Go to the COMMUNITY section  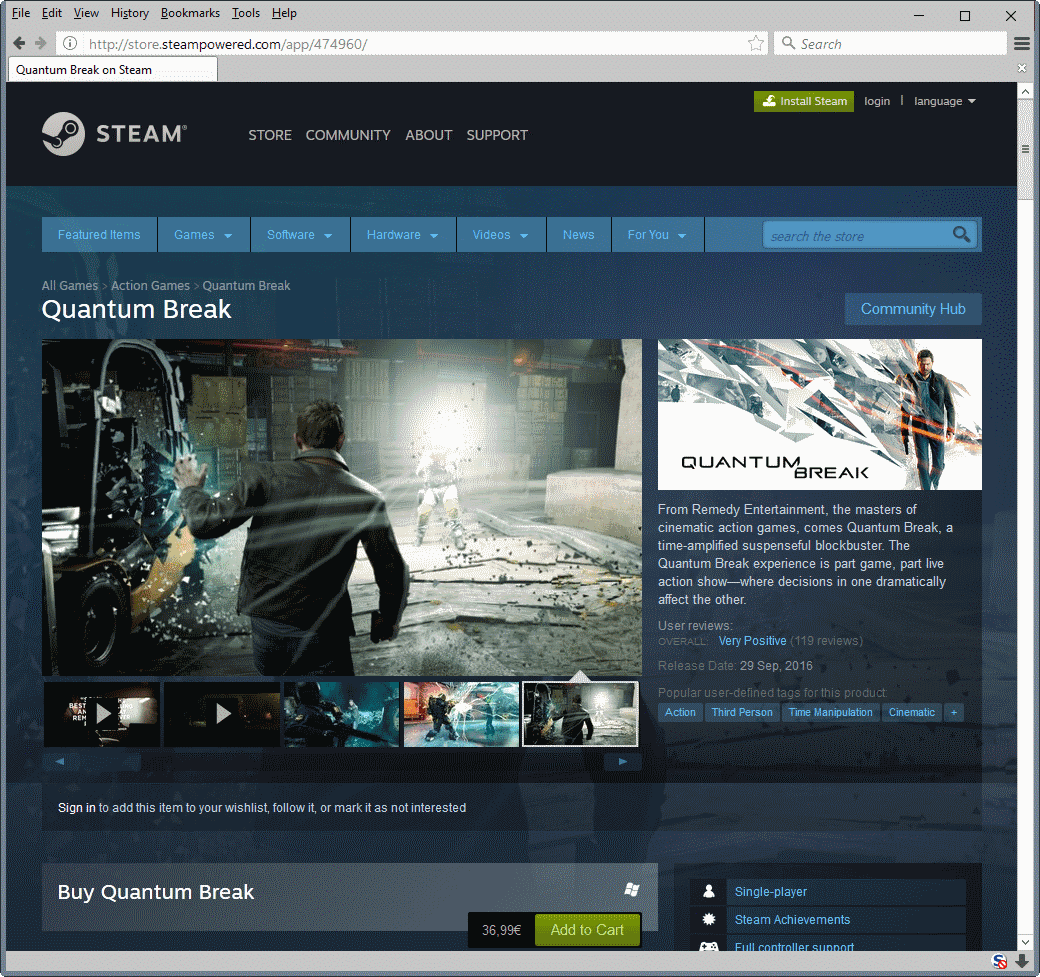[x=348, y=135]
